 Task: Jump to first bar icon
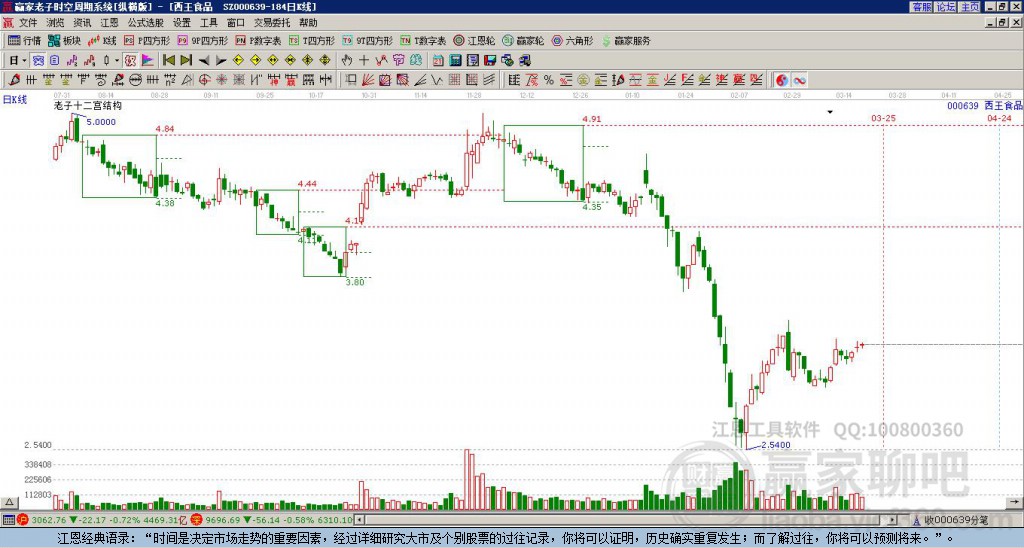[168, 61]
